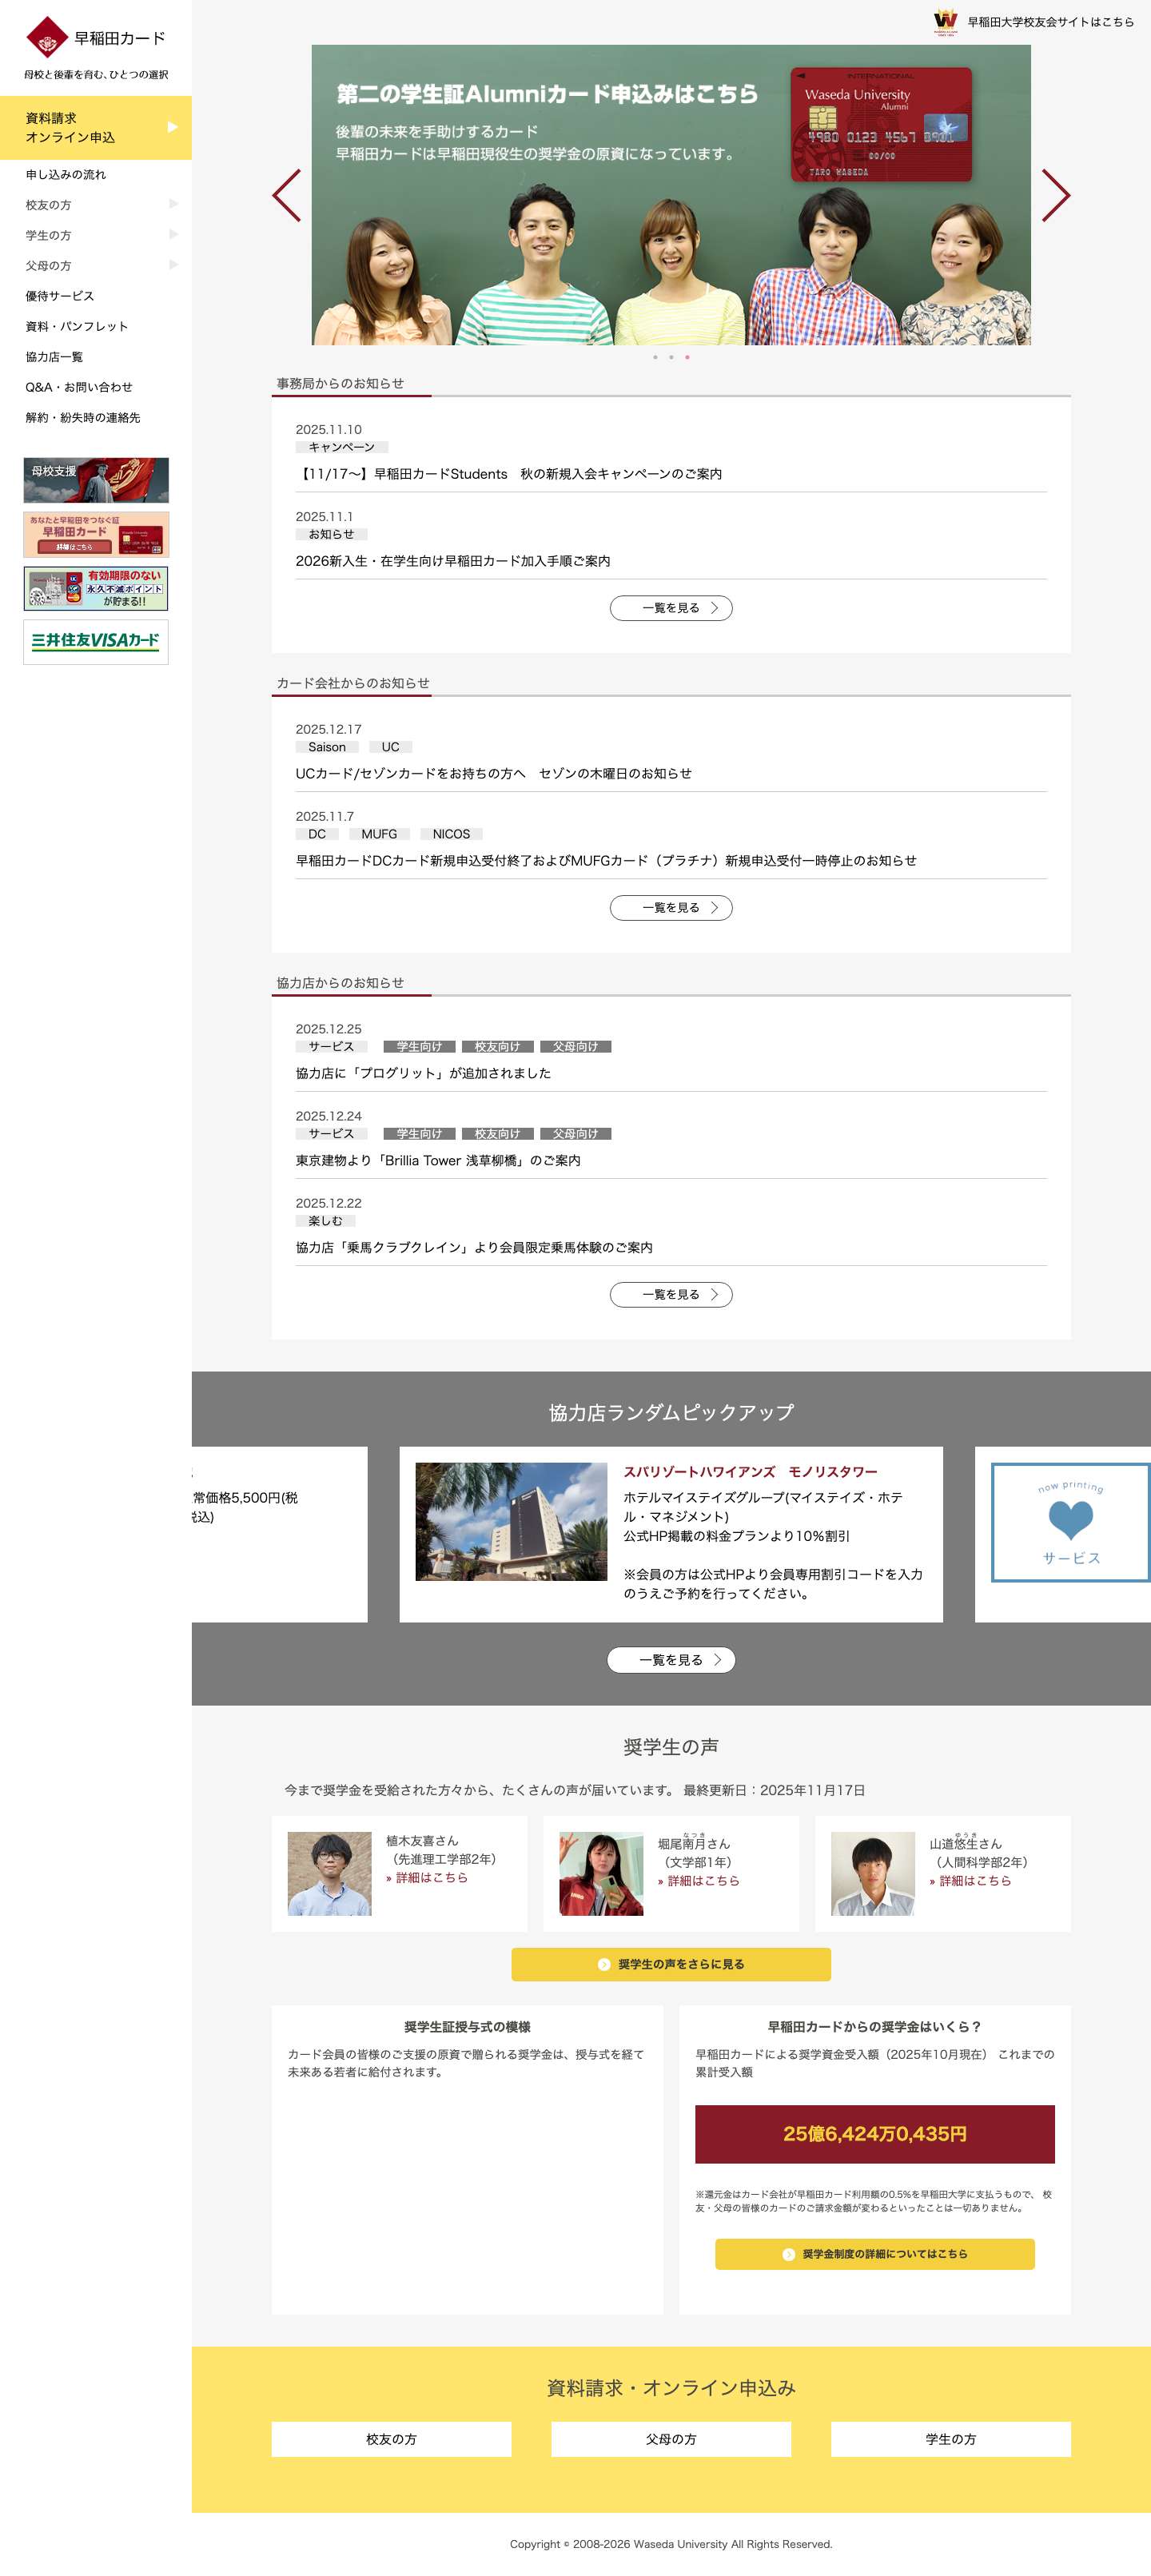Open 協力店一覧 menu item
Image resolution: width=1151 pixels, height=2576 pixels.
coord(54,357)
